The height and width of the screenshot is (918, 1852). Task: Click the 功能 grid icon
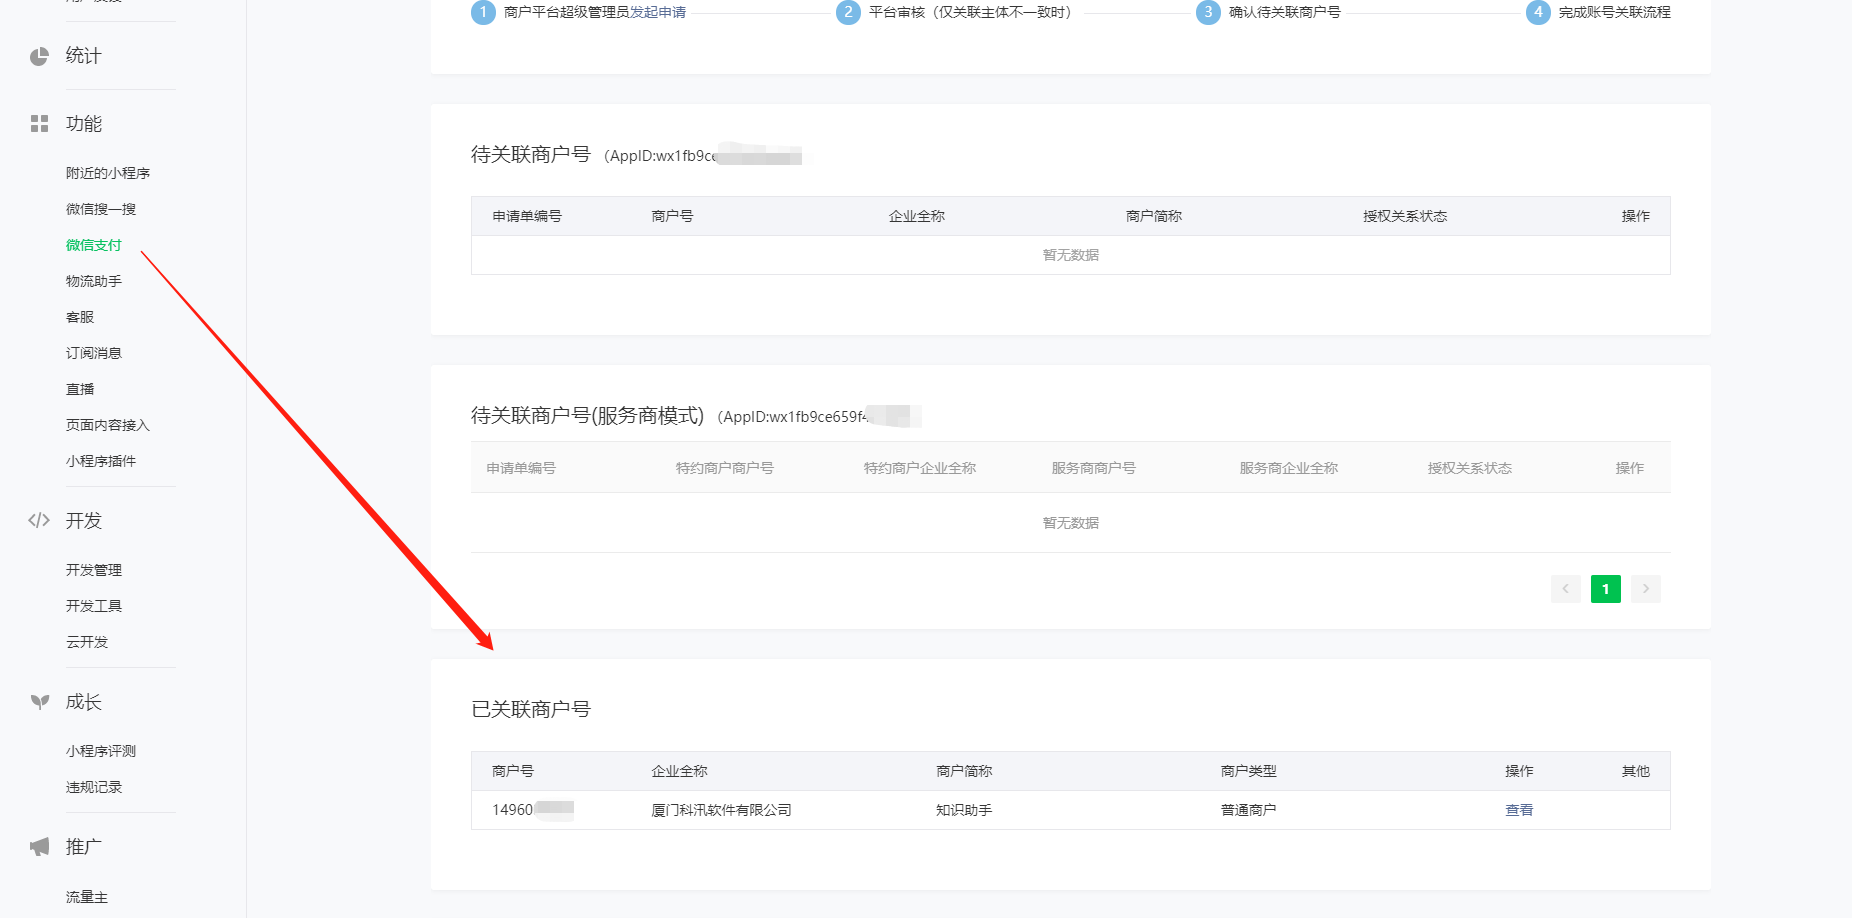pos(39,124)
